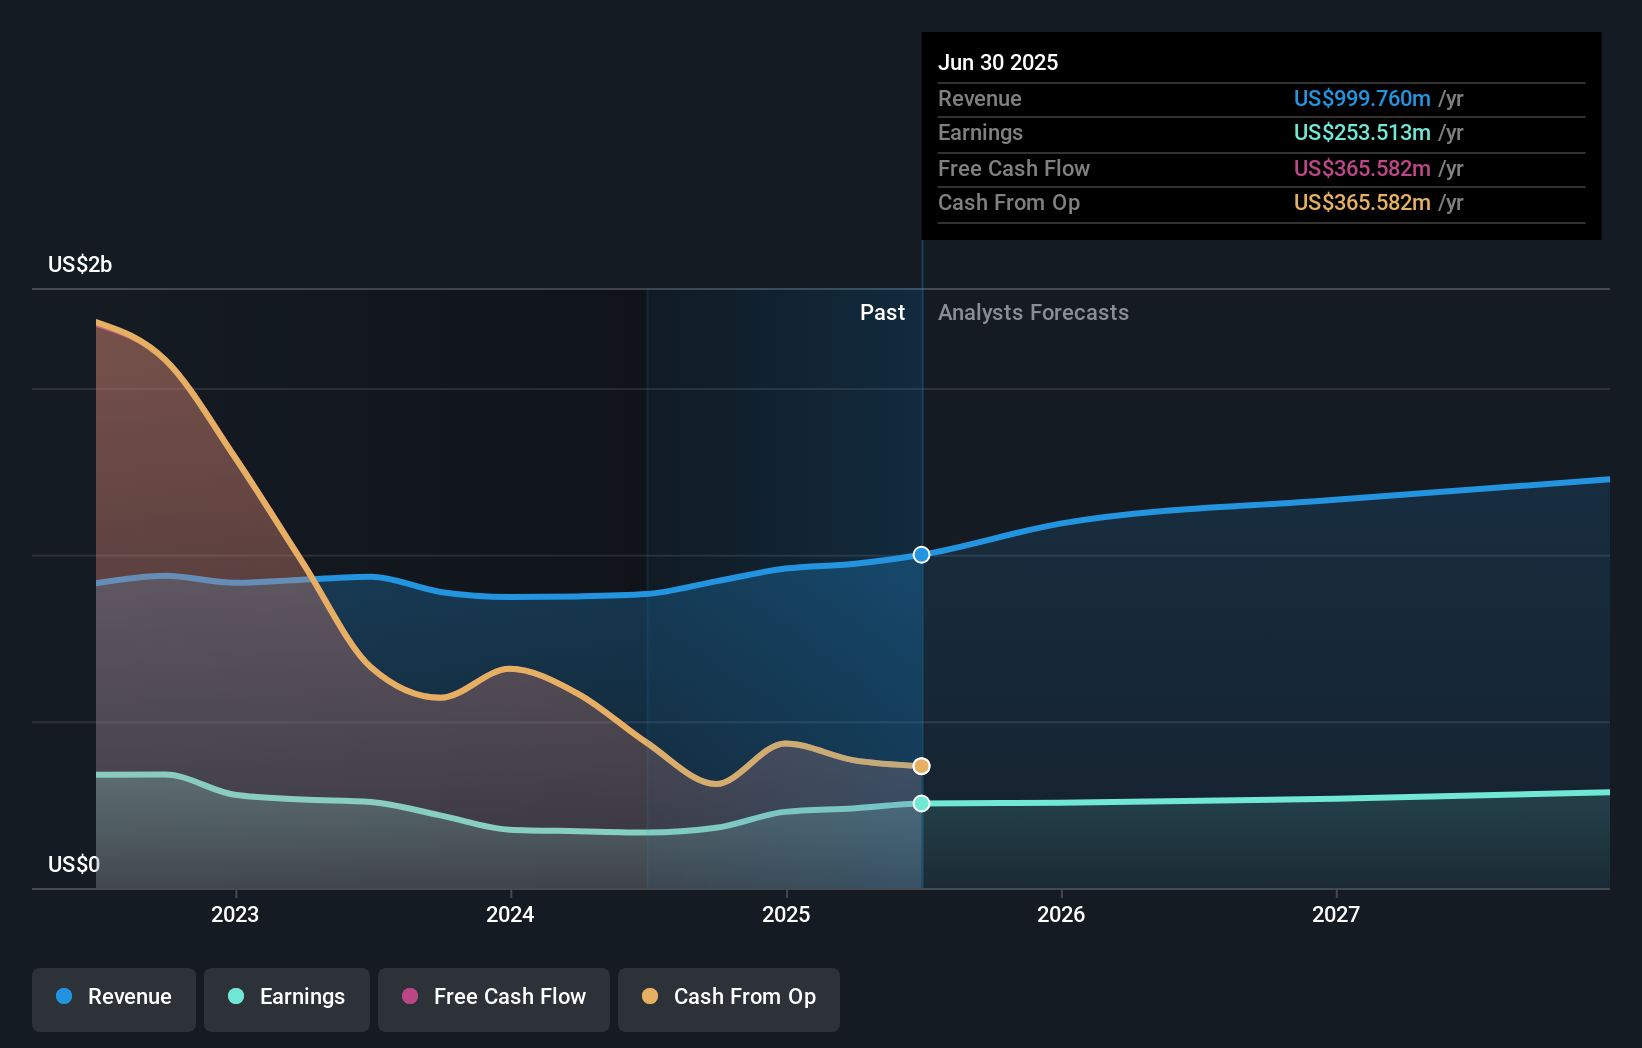Click the Cash From Op data point marker
This screenshot has height=1048, width=1642.
[921, 766]
